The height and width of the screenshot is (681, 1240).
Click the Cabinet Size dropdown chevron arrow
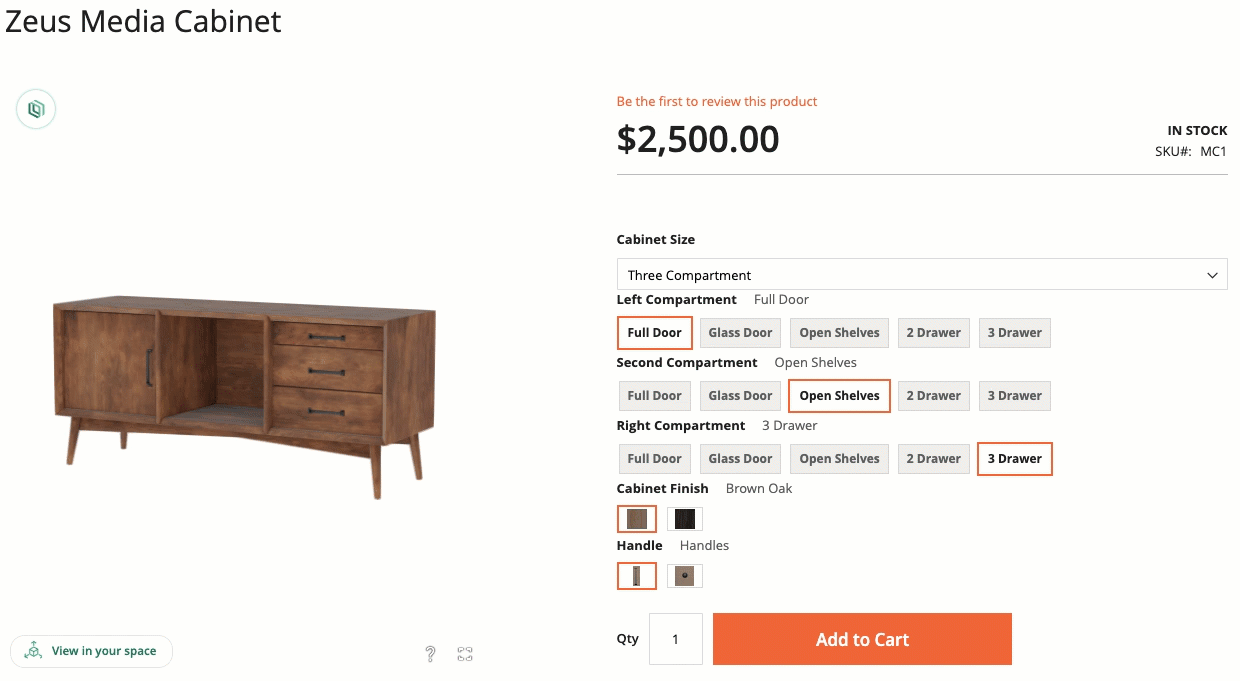point(1213,275)
